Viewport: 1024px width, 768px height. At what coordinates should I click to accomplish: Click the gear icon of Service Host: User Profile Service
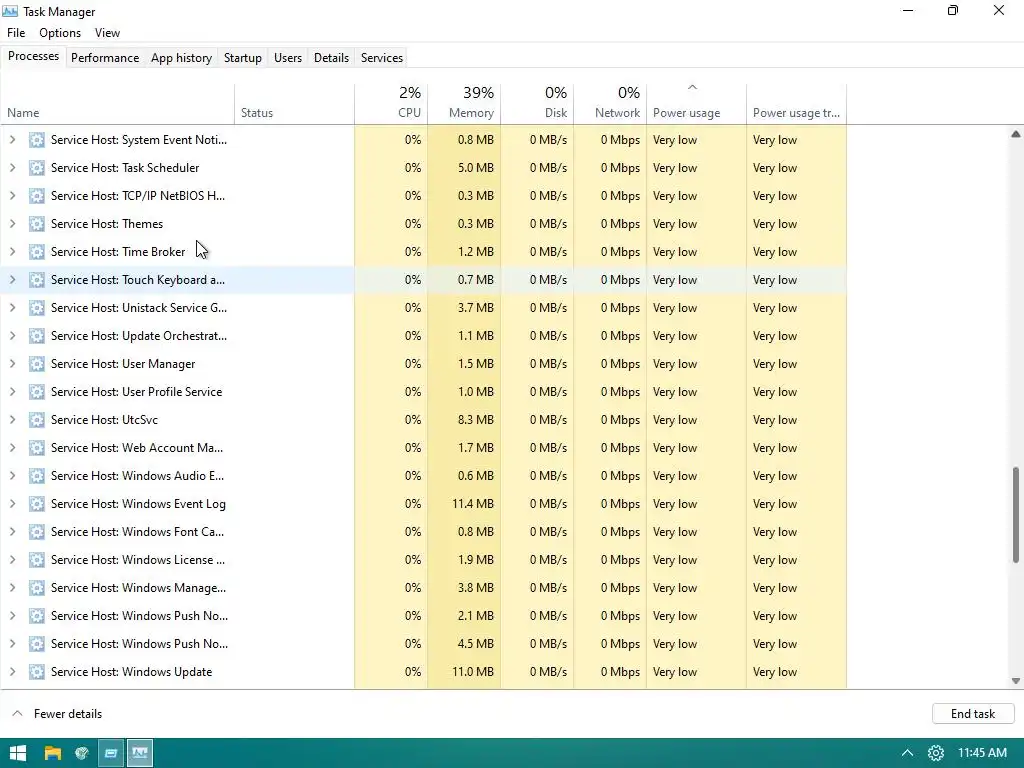pyautogui.click(x=37, y=392)
